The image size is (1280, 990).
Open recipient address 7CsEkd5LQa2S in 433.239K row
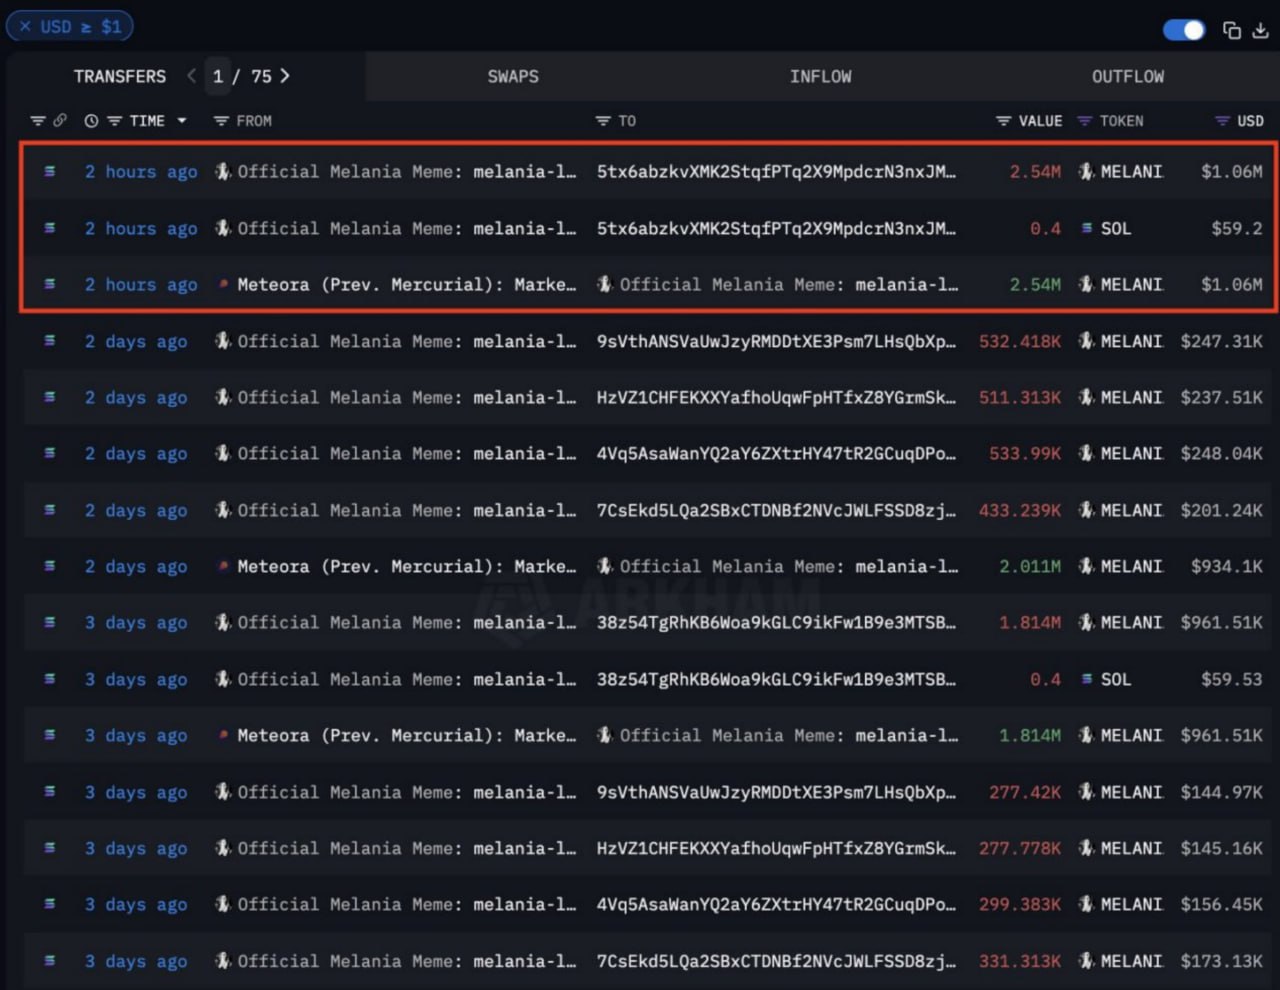pos(776,510)
